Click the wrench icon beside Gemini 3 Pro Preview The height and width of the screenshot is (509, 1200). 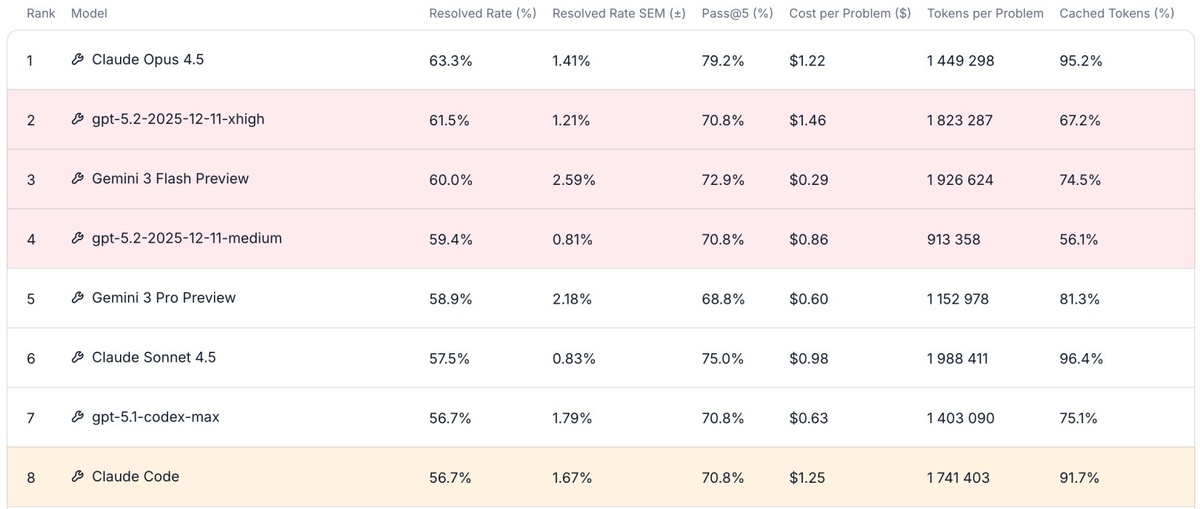point(78,298)
